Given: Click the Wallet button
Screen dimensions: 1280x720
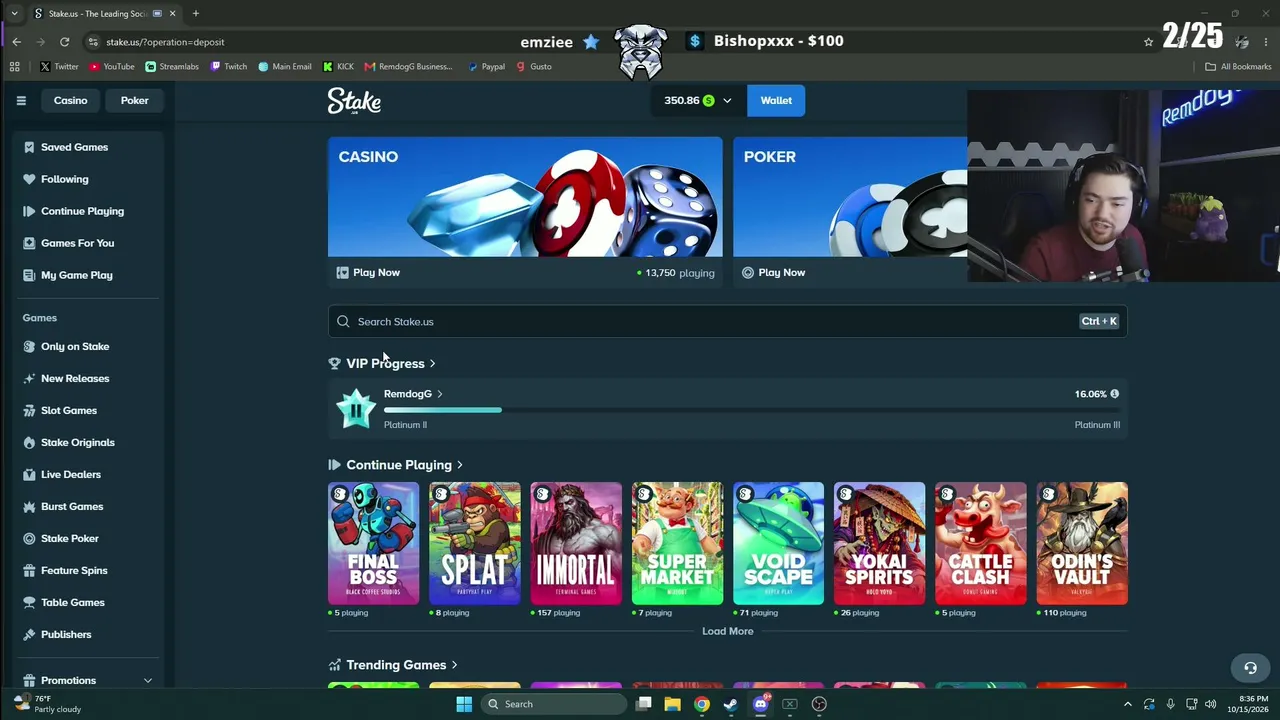Looking at the screenshot, I should tap(776, 100).
